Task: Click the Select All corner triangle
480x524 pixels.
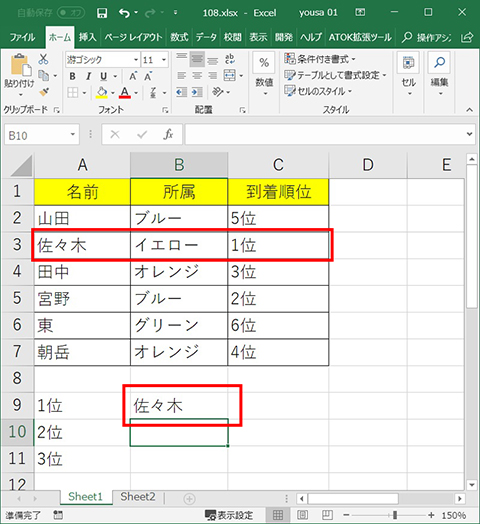Action: (x=22, y=166)
